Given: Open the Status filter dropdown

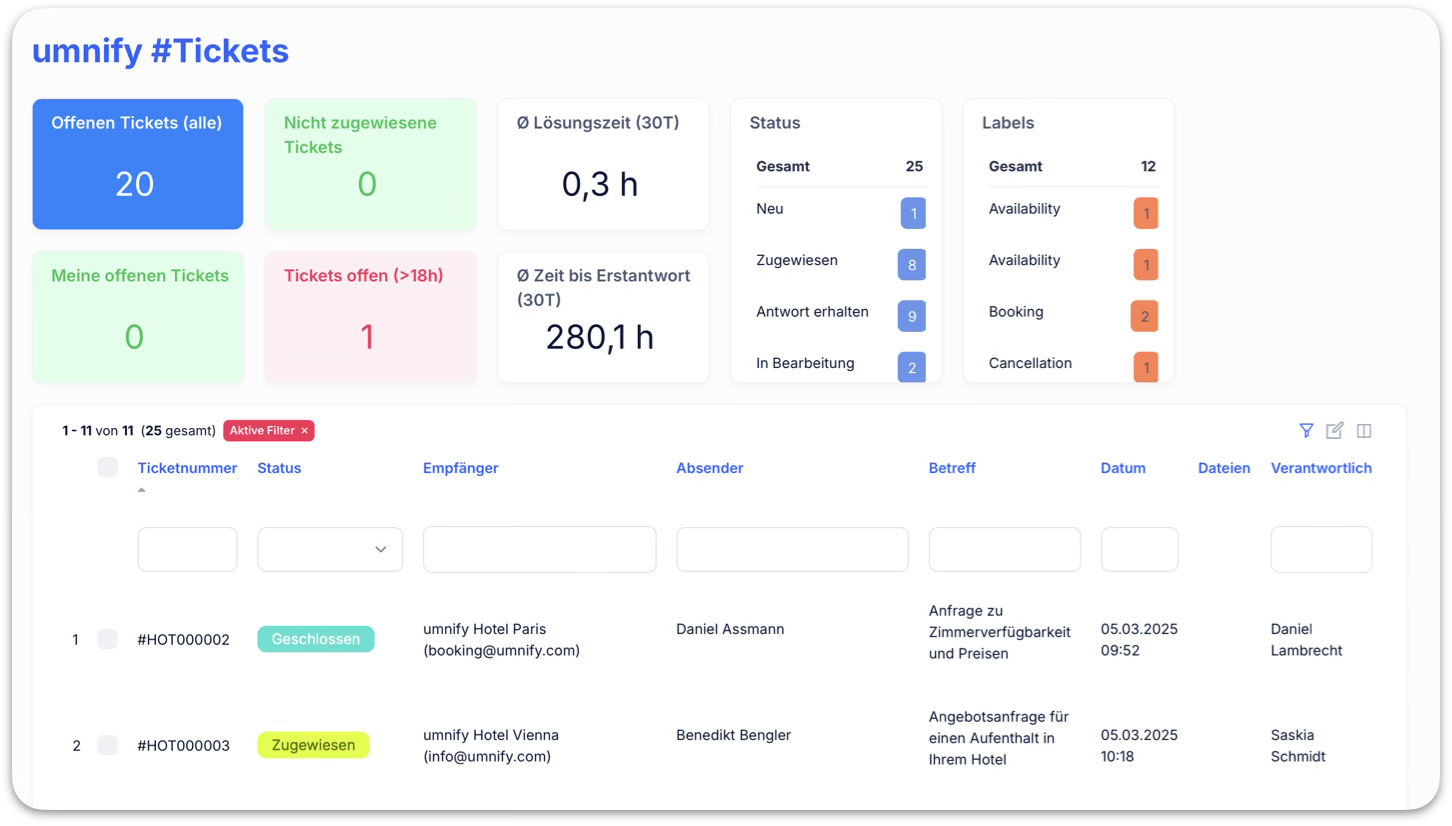Looking at the screenshot, I should point(330,549).
